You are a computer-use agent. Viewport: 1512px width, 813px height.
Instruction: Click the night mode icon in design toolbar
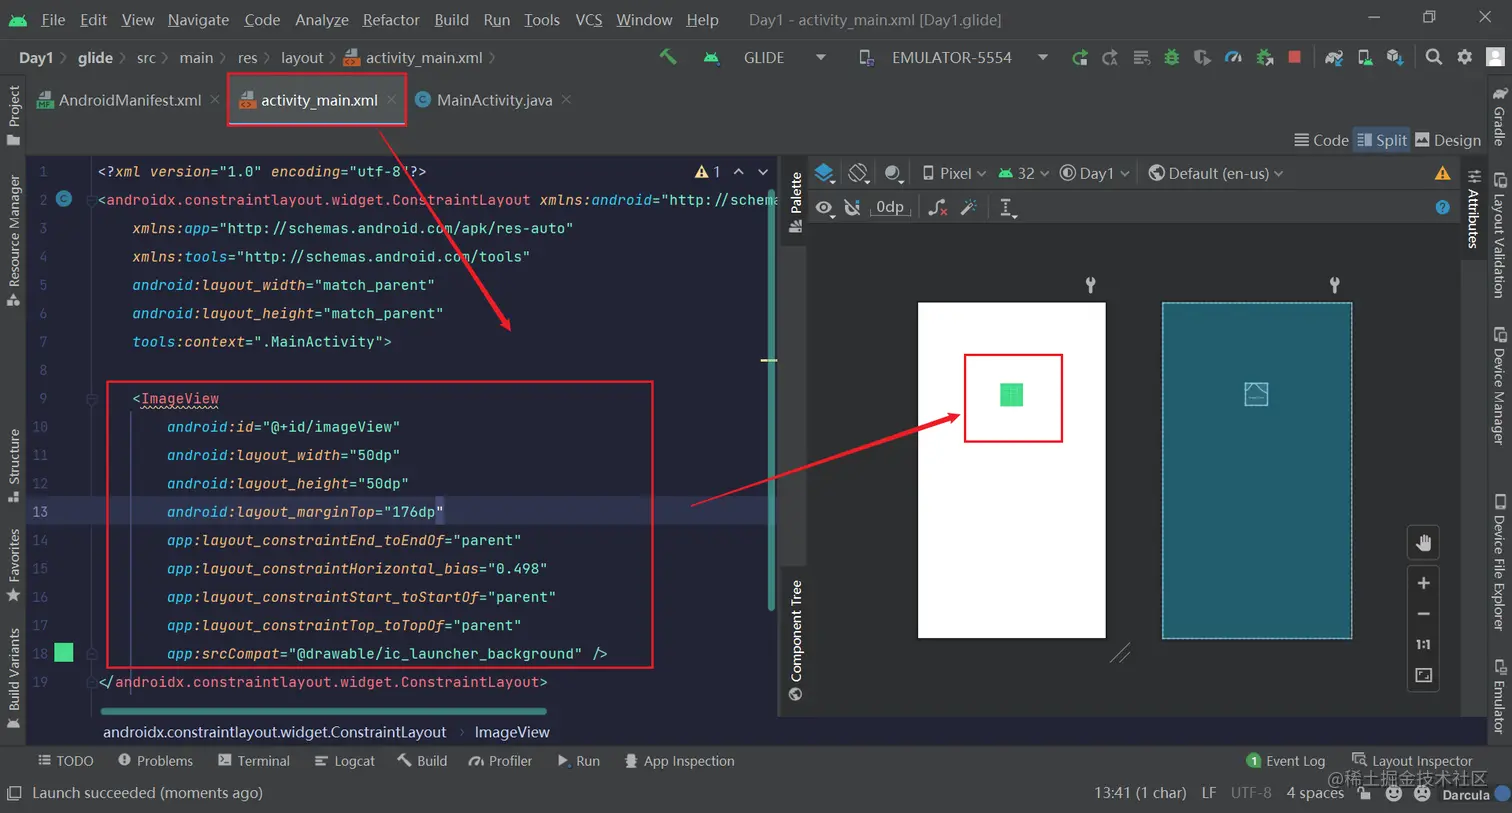(893, 173)
